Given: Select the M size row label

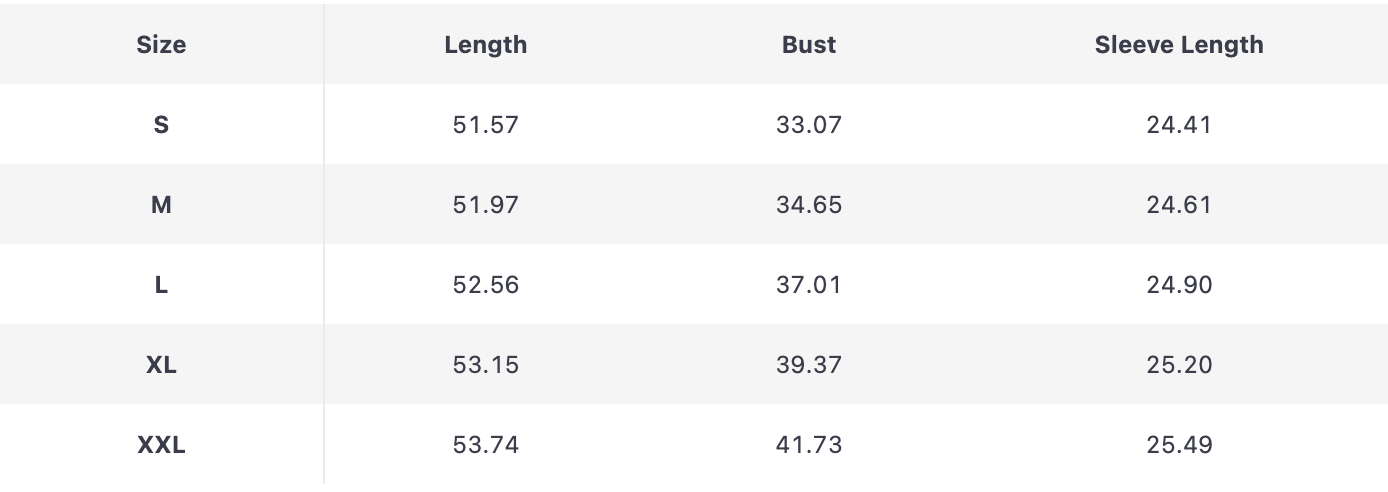Looking at the screenshot, I should pyautogui.click(x=161, y=205).
